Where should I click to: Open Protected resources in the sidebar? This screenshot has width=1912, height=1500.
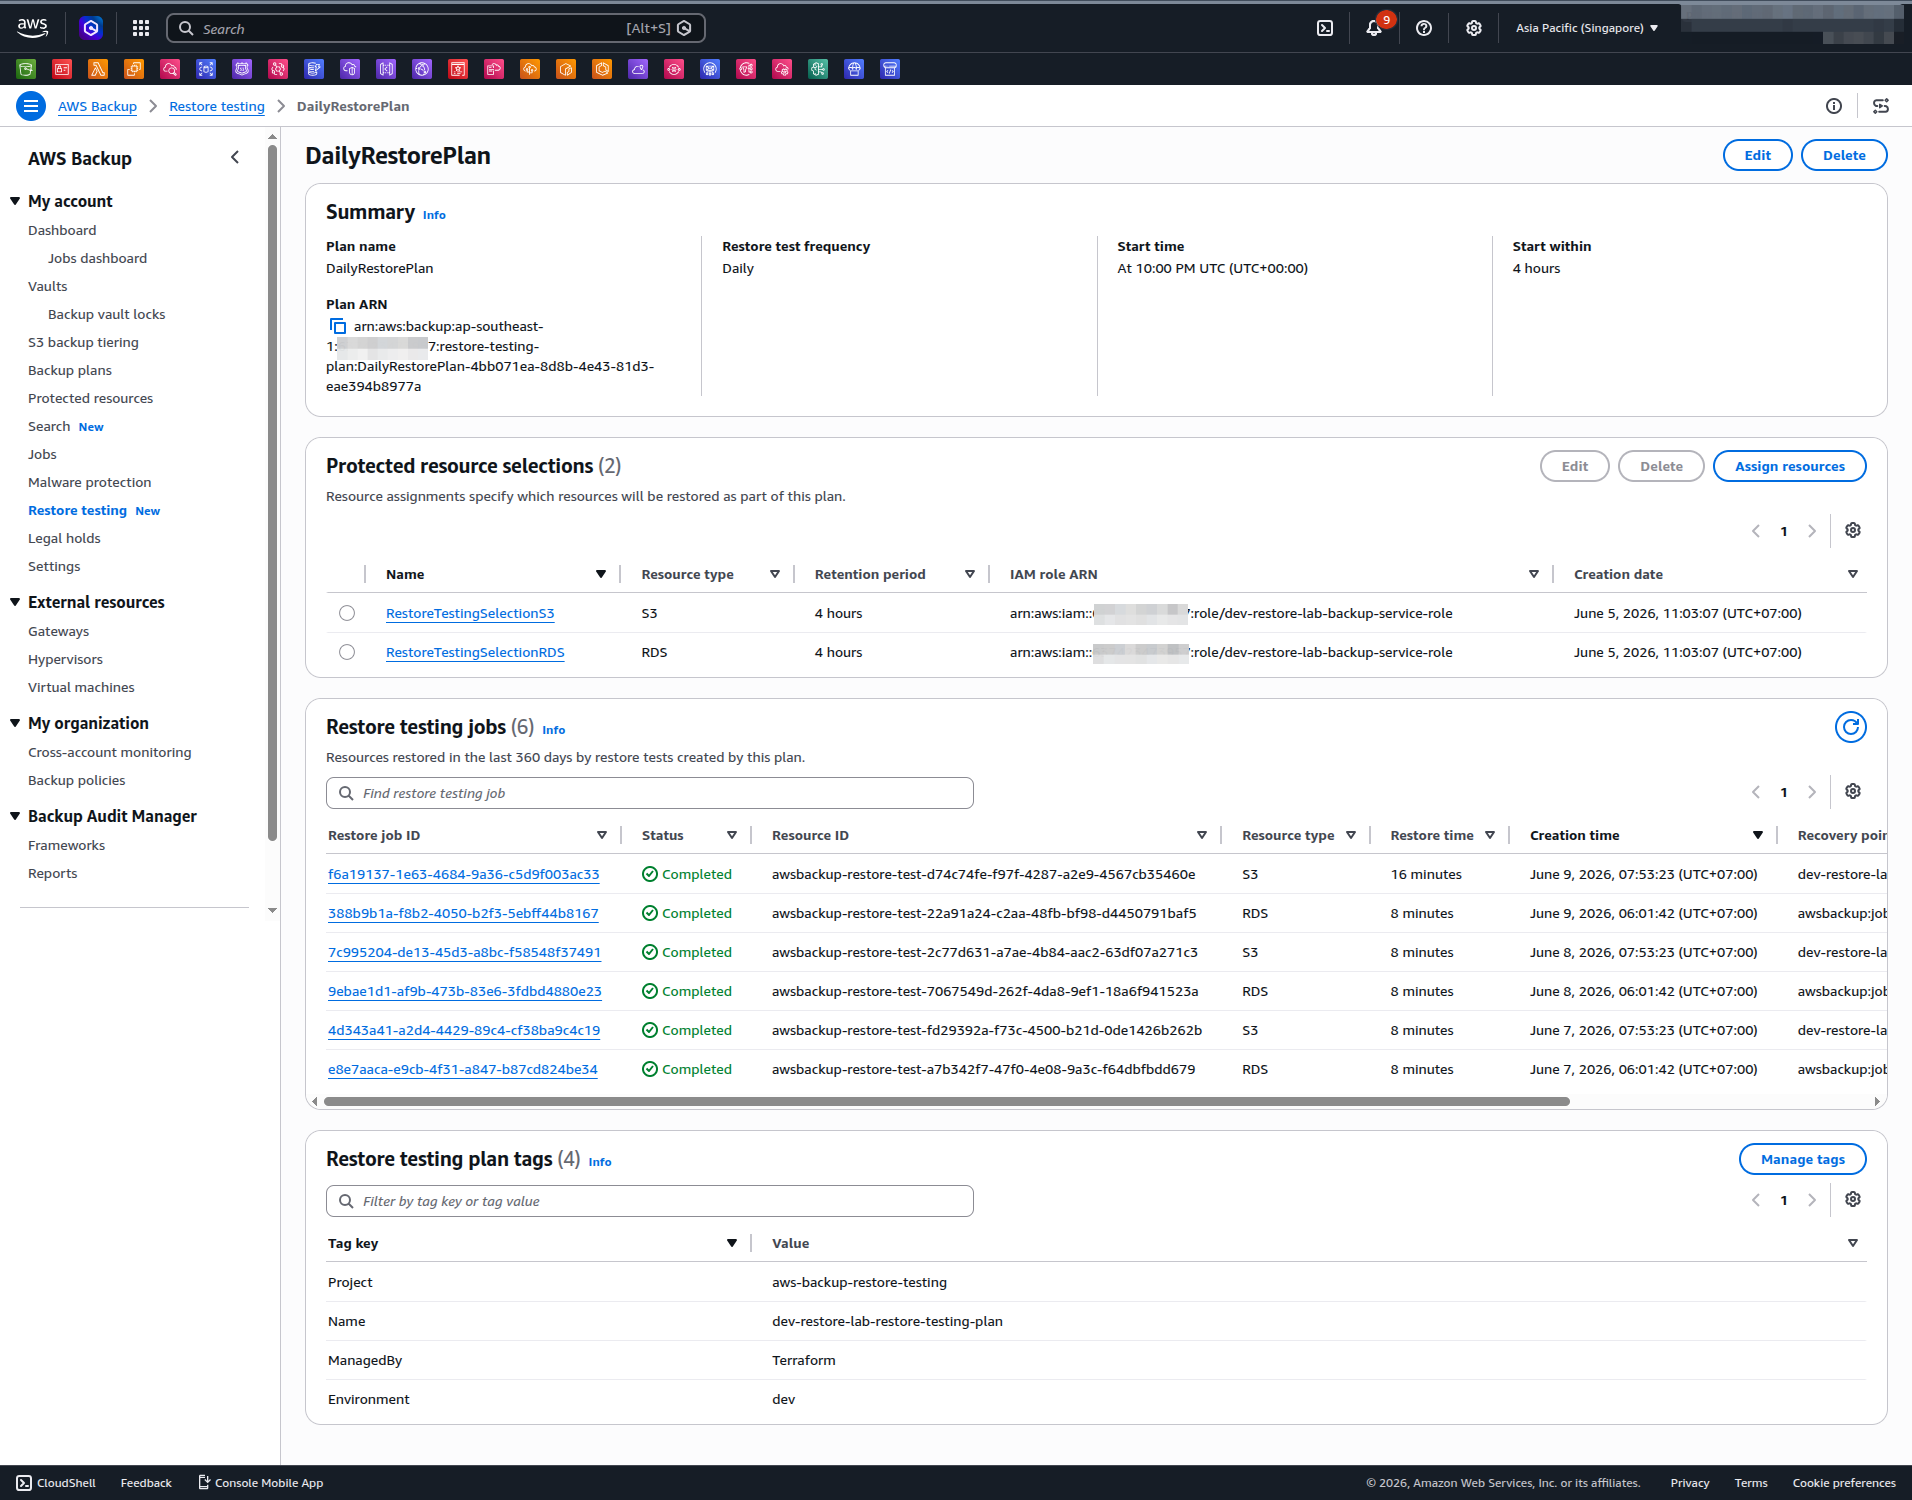coord(90,398)
